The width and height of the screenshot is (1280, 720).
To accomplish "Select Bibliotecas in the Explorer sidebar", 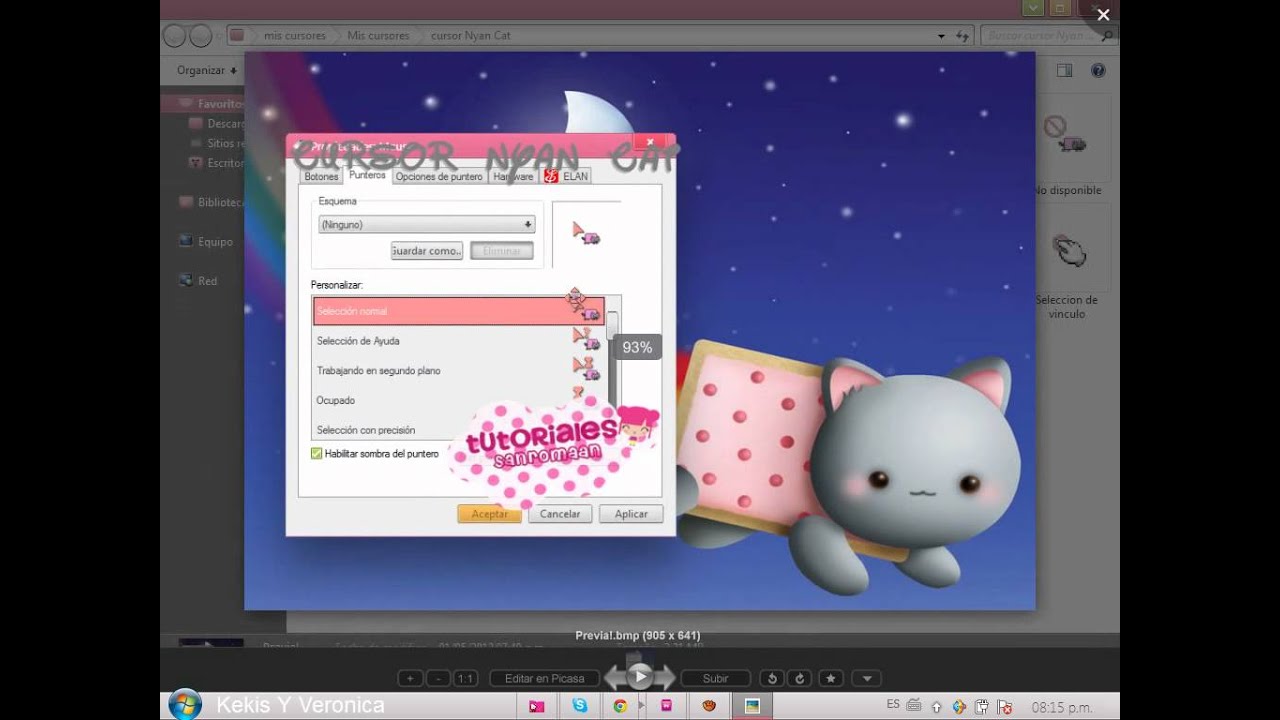I will click(212, 202).
